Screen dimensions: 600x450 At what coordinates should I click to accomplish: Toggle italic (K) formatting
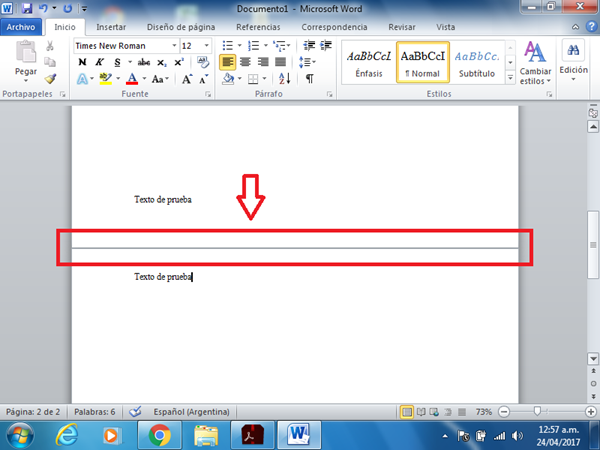coord(99,62)
